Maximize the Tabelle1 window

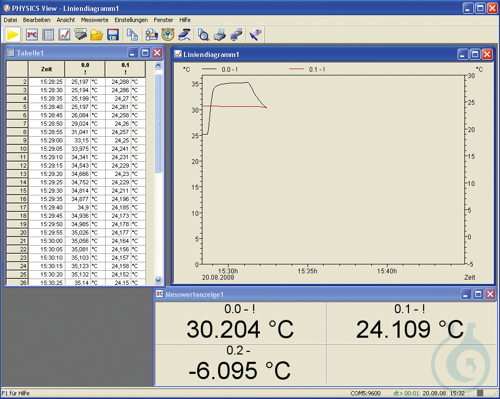coord(145,53)
